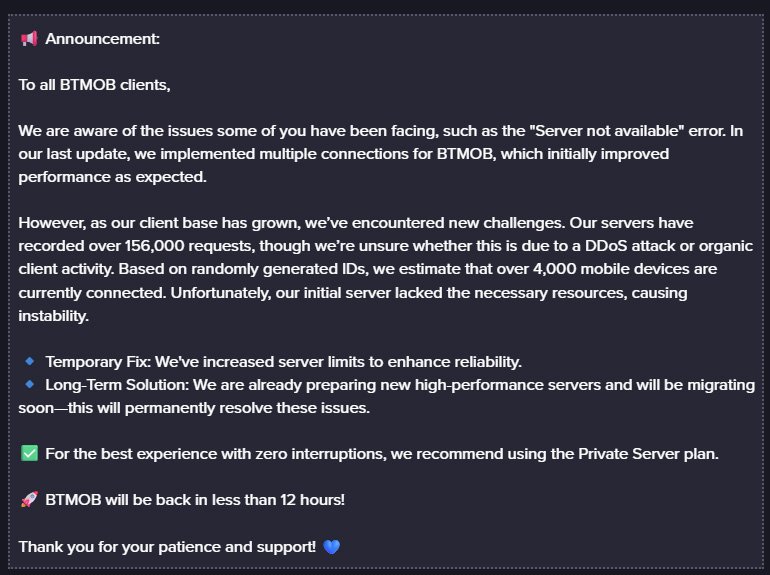Screen dimensions: 770x575
Task: Click the 'Private Server plan' text
Action: tap(648, 454)
